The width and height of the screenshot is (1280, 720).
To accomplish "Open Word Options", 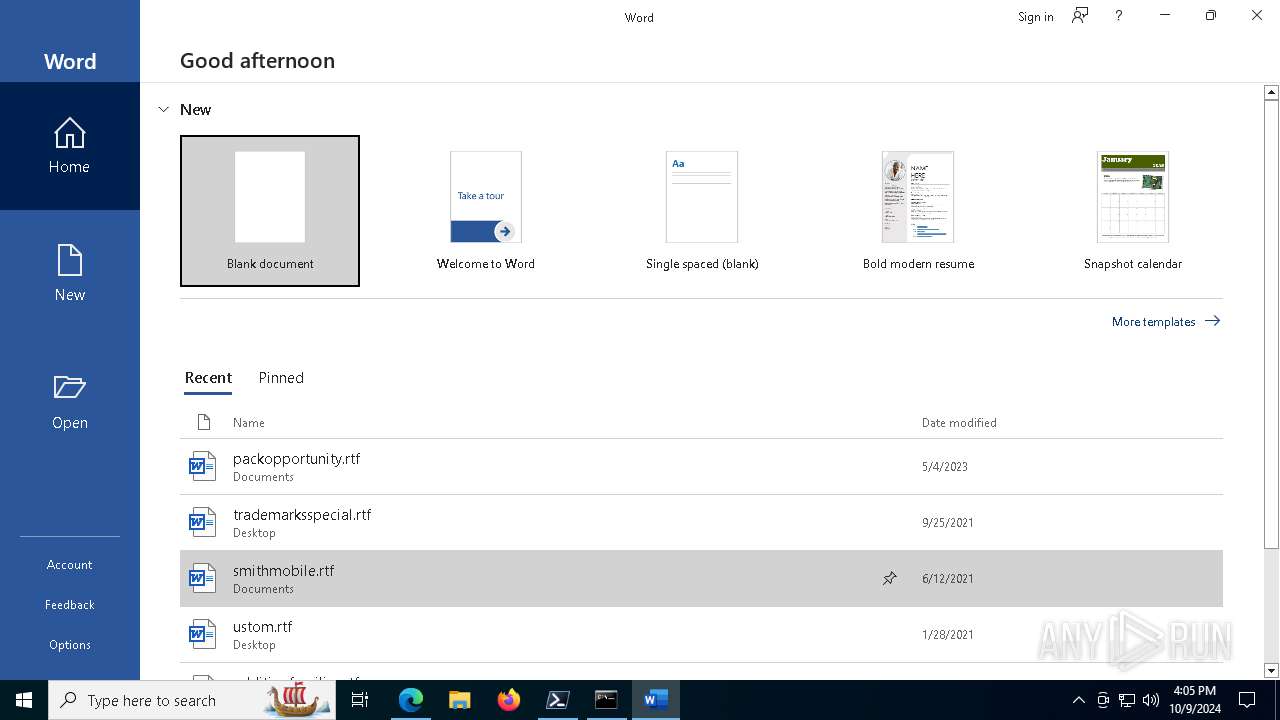I will pyautogui.click(x=69, y=644).
